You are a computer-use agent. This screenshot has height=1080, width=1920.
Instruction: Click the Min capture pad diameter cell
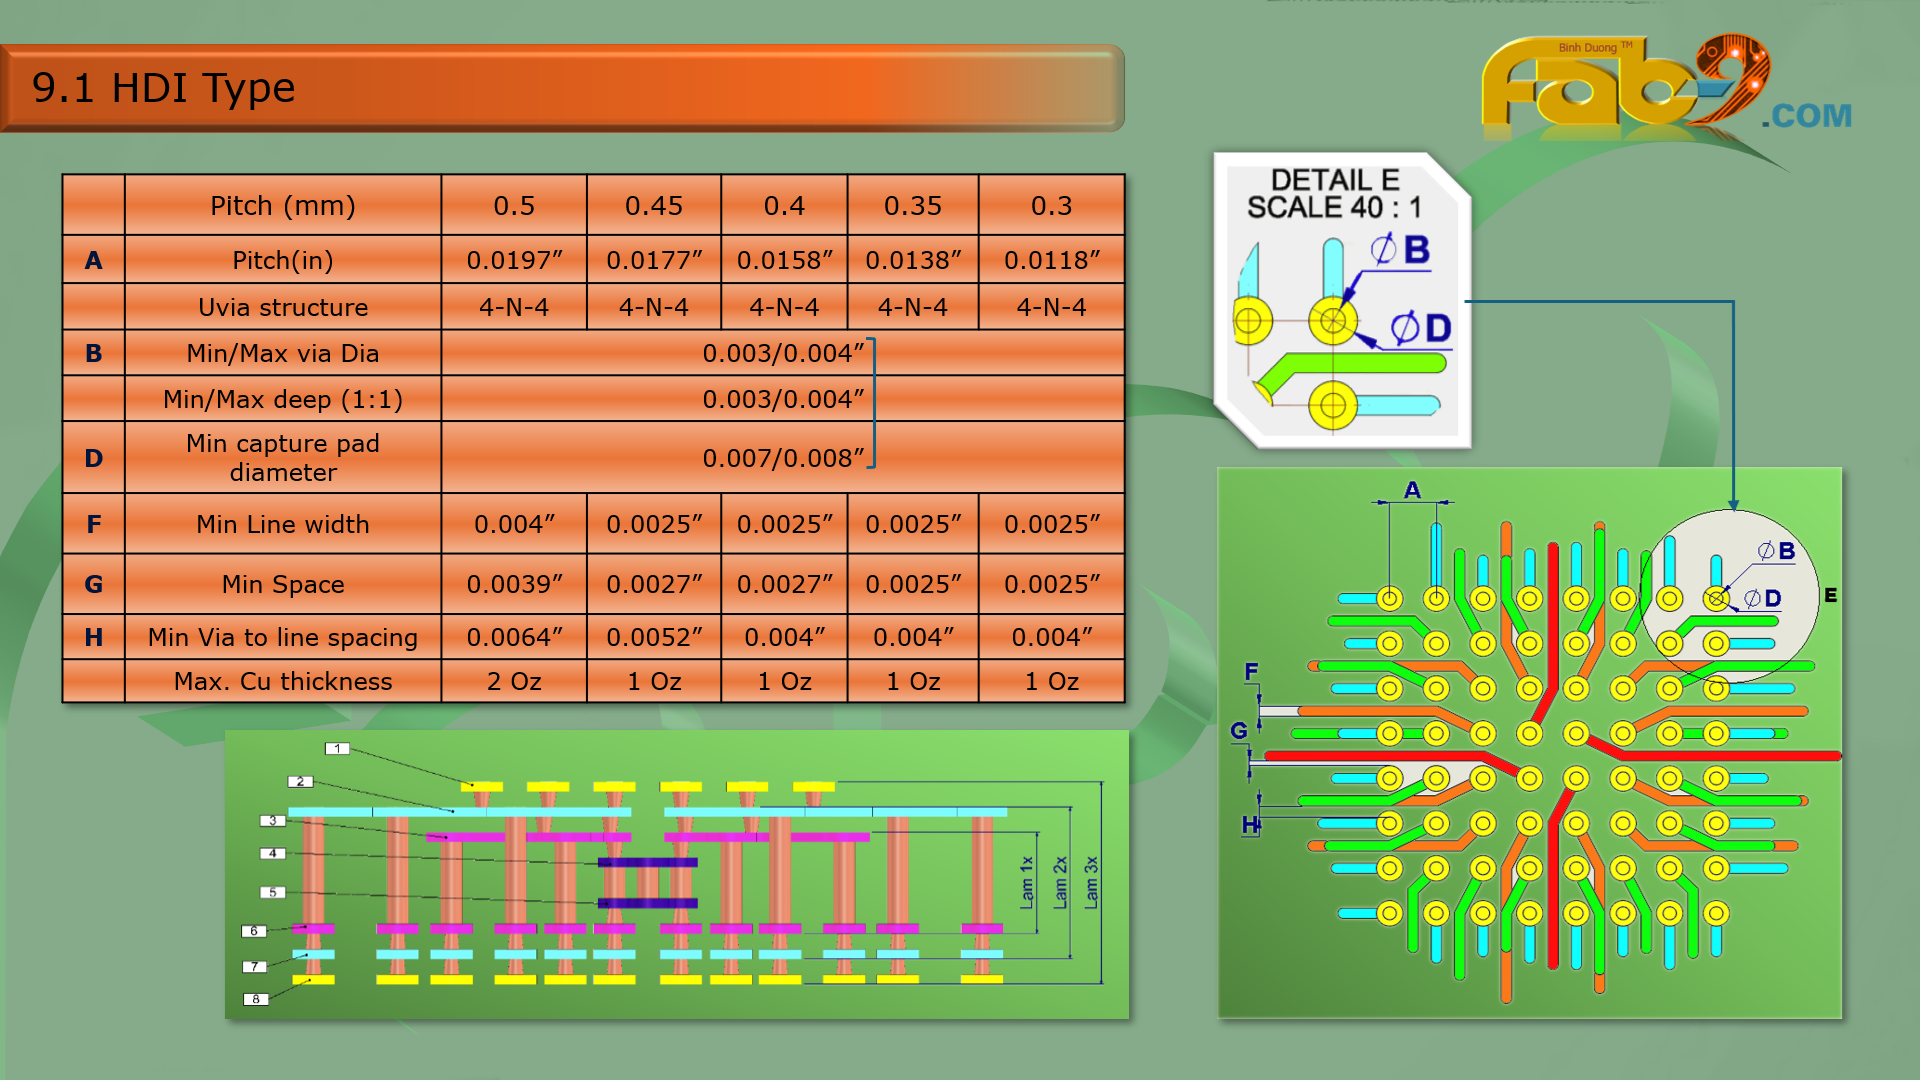click(x=283, y=458)
